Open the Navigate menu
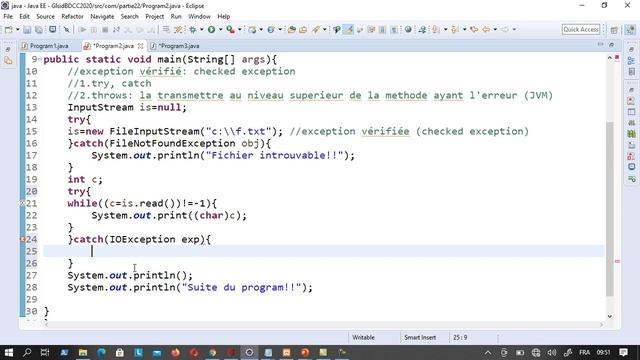The image size is (640, 360). click(x=102, y=16)
